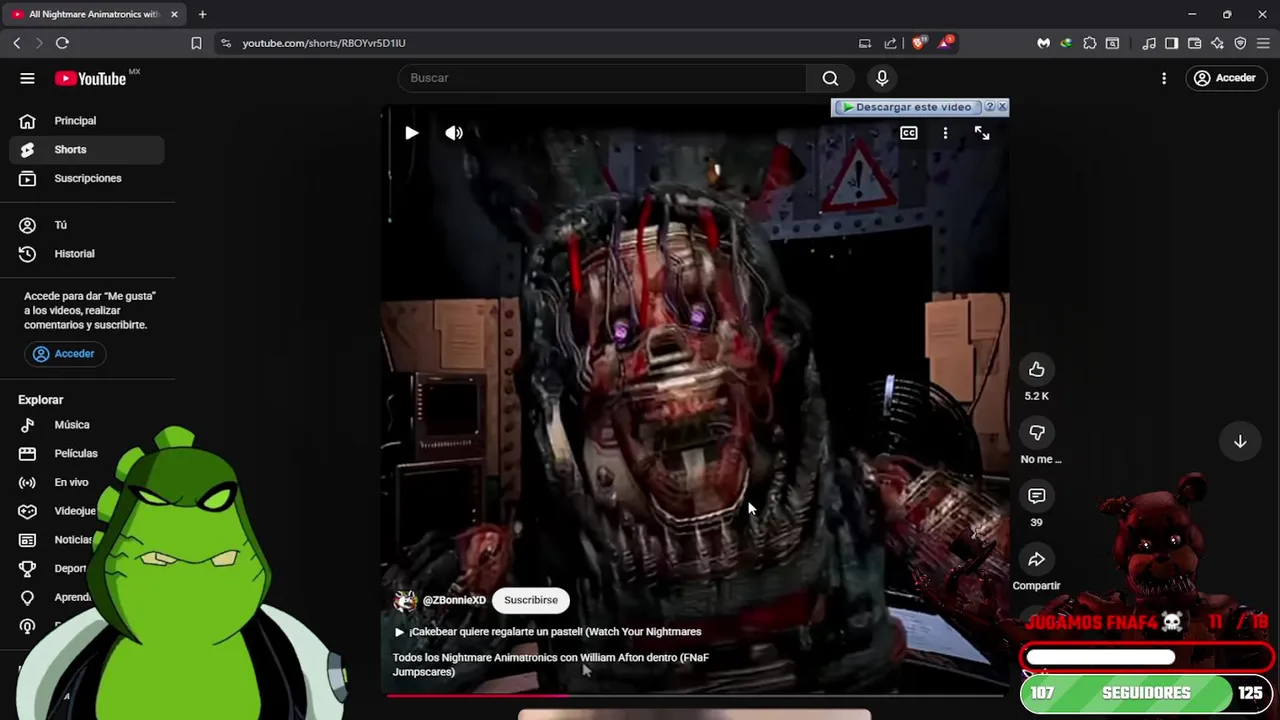Viewport: 1280px width, 720px height.
Task: Toggle closed captions on the Short
Action: (x=908, y=133)
